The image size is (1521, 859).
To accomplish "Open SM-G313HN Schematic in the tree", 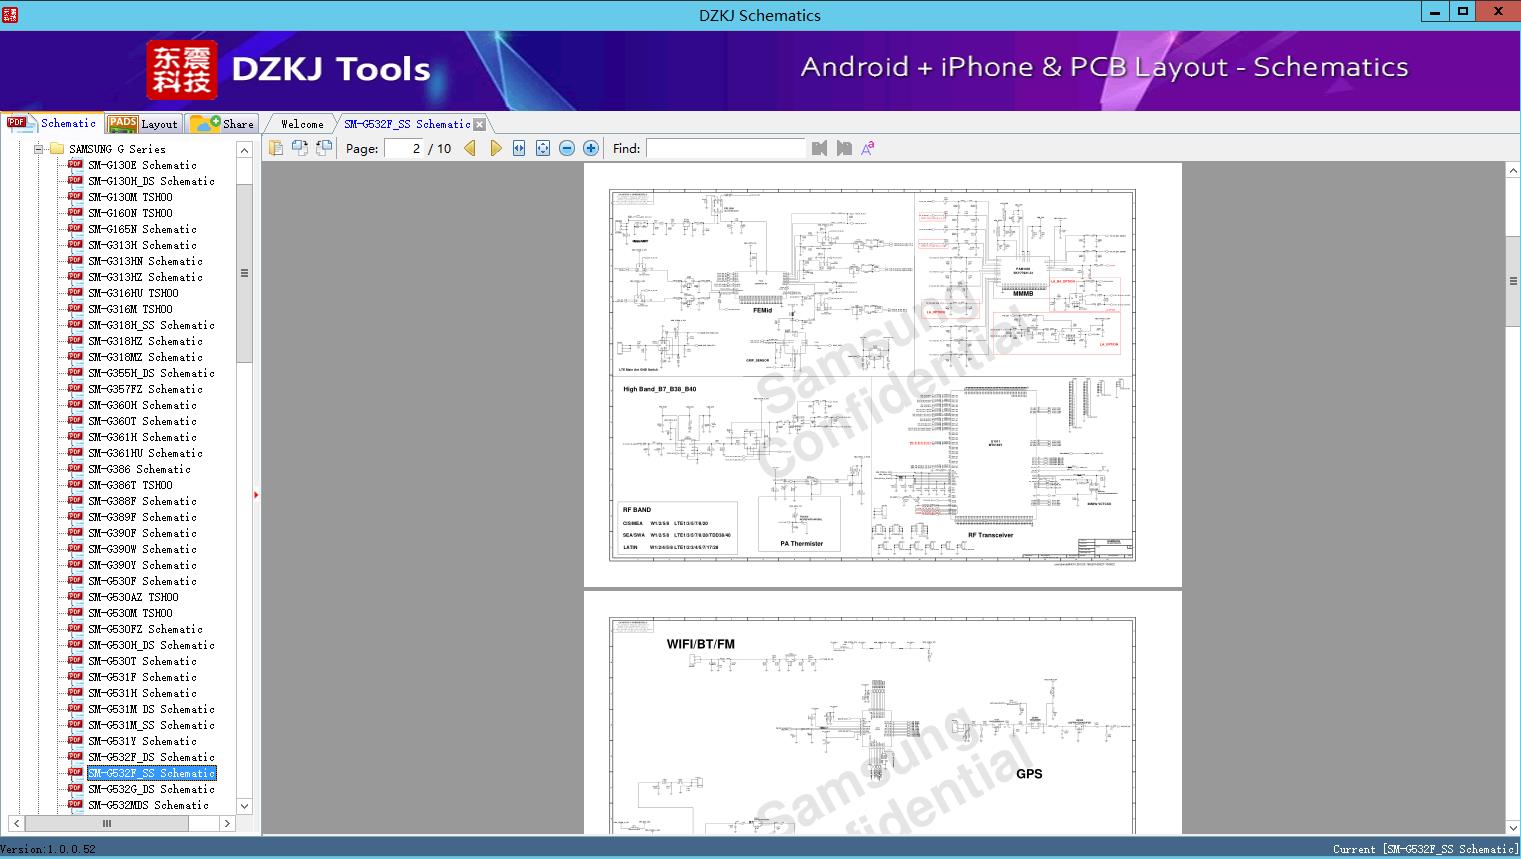I will (x=145, y=261).
